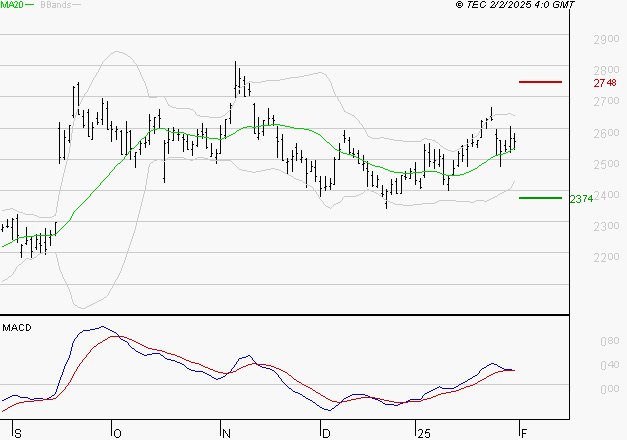Click the 25 year marker on the timeline
The image size is (627, 440).
point(424,434)
